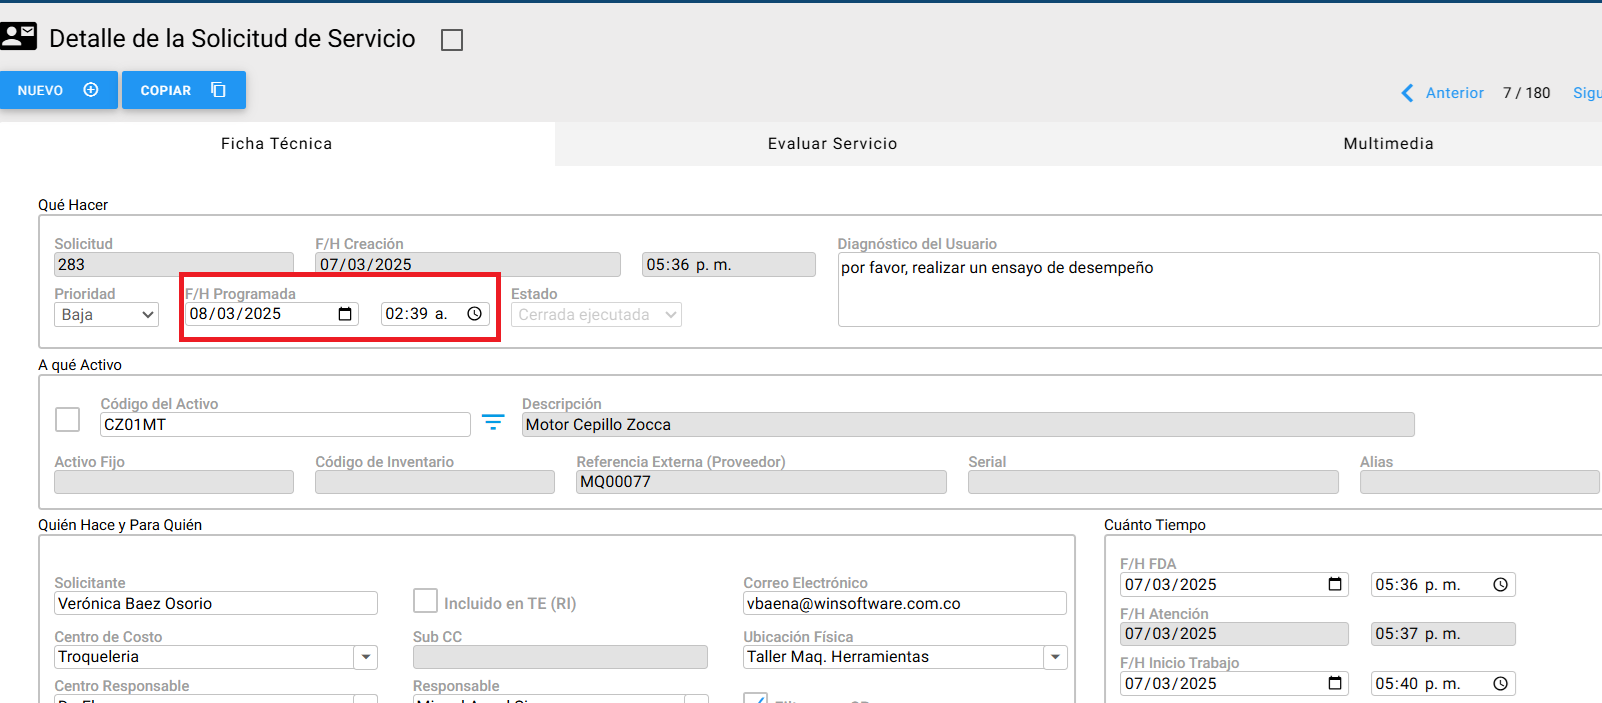The width and height of the screenshot is (1602, 703).
Task: Click the Diagnóstico del Usuario text area
Action: point(1219,289)
